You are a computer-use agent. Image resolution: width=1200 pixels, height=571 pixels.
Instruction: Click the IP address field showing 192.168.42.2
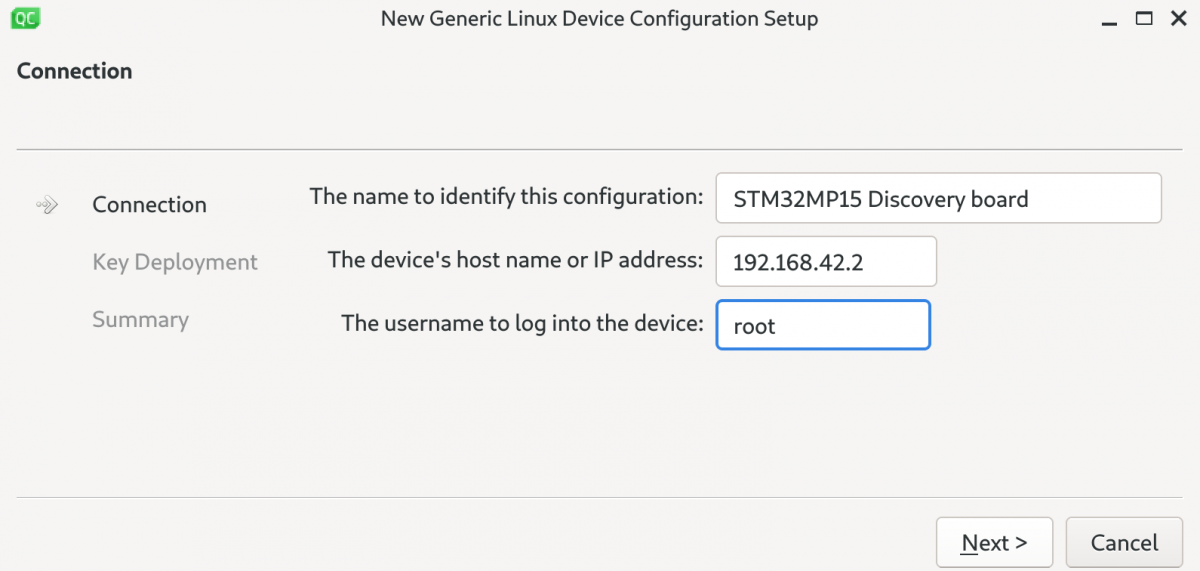tap(826, 262)
